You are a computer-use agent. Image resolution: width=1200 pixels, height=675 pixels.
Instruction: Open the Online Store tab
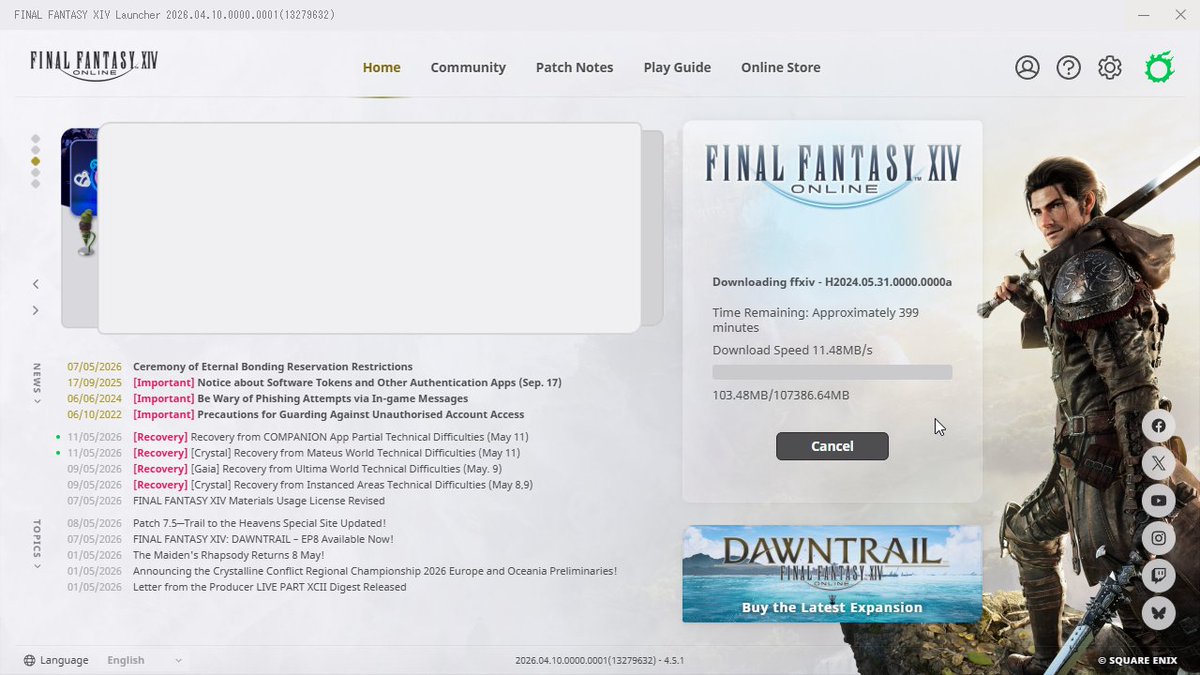pyautogui.click(x=780, y=67)
